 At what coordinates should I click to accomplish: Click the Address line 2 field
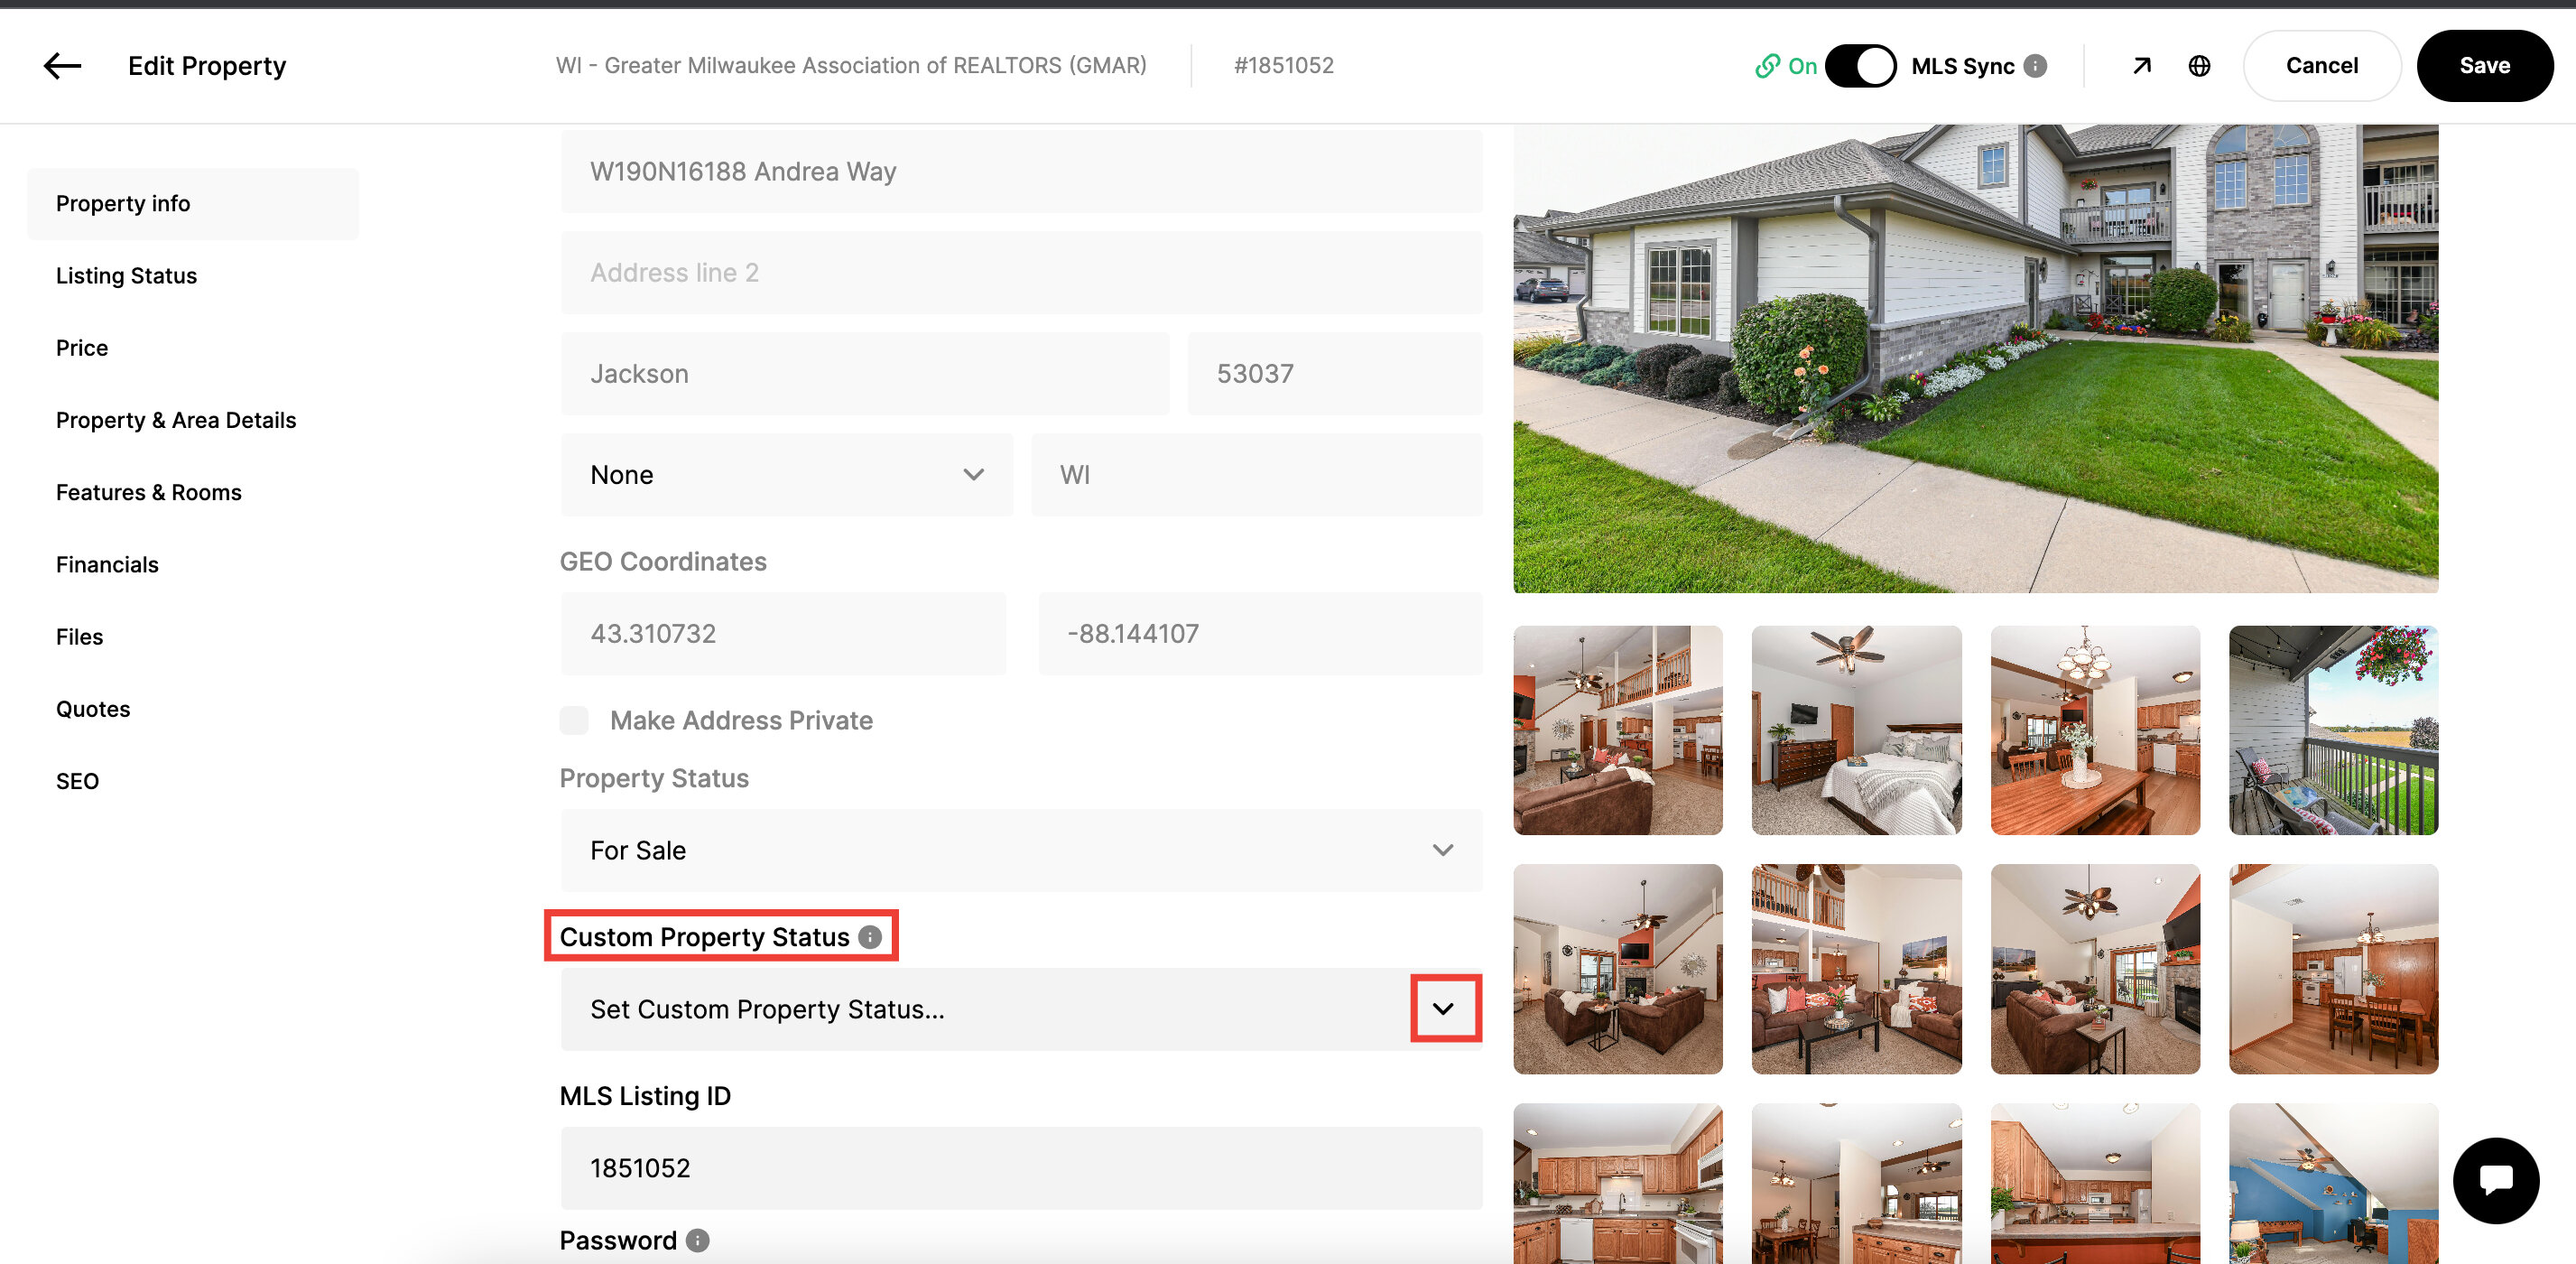point(1021,273)
